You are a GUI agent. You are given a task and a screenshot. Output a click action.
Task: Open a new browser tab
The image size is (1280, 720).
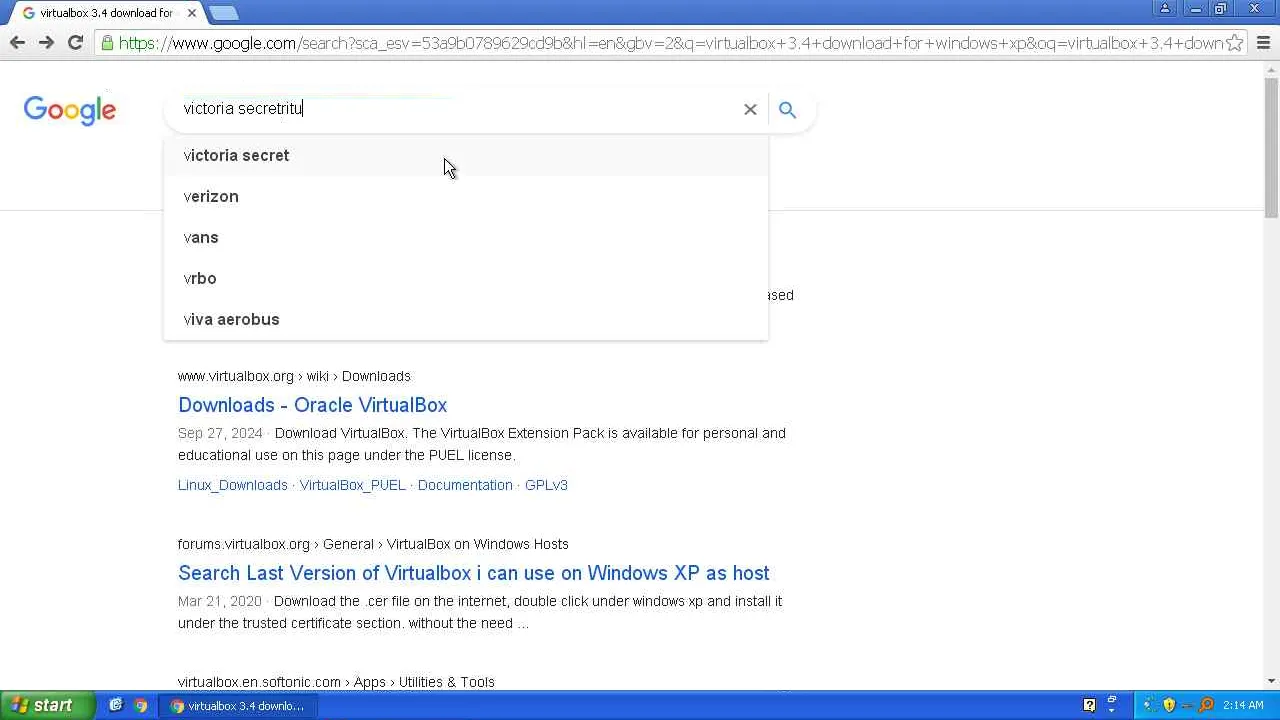coord(223,13)
